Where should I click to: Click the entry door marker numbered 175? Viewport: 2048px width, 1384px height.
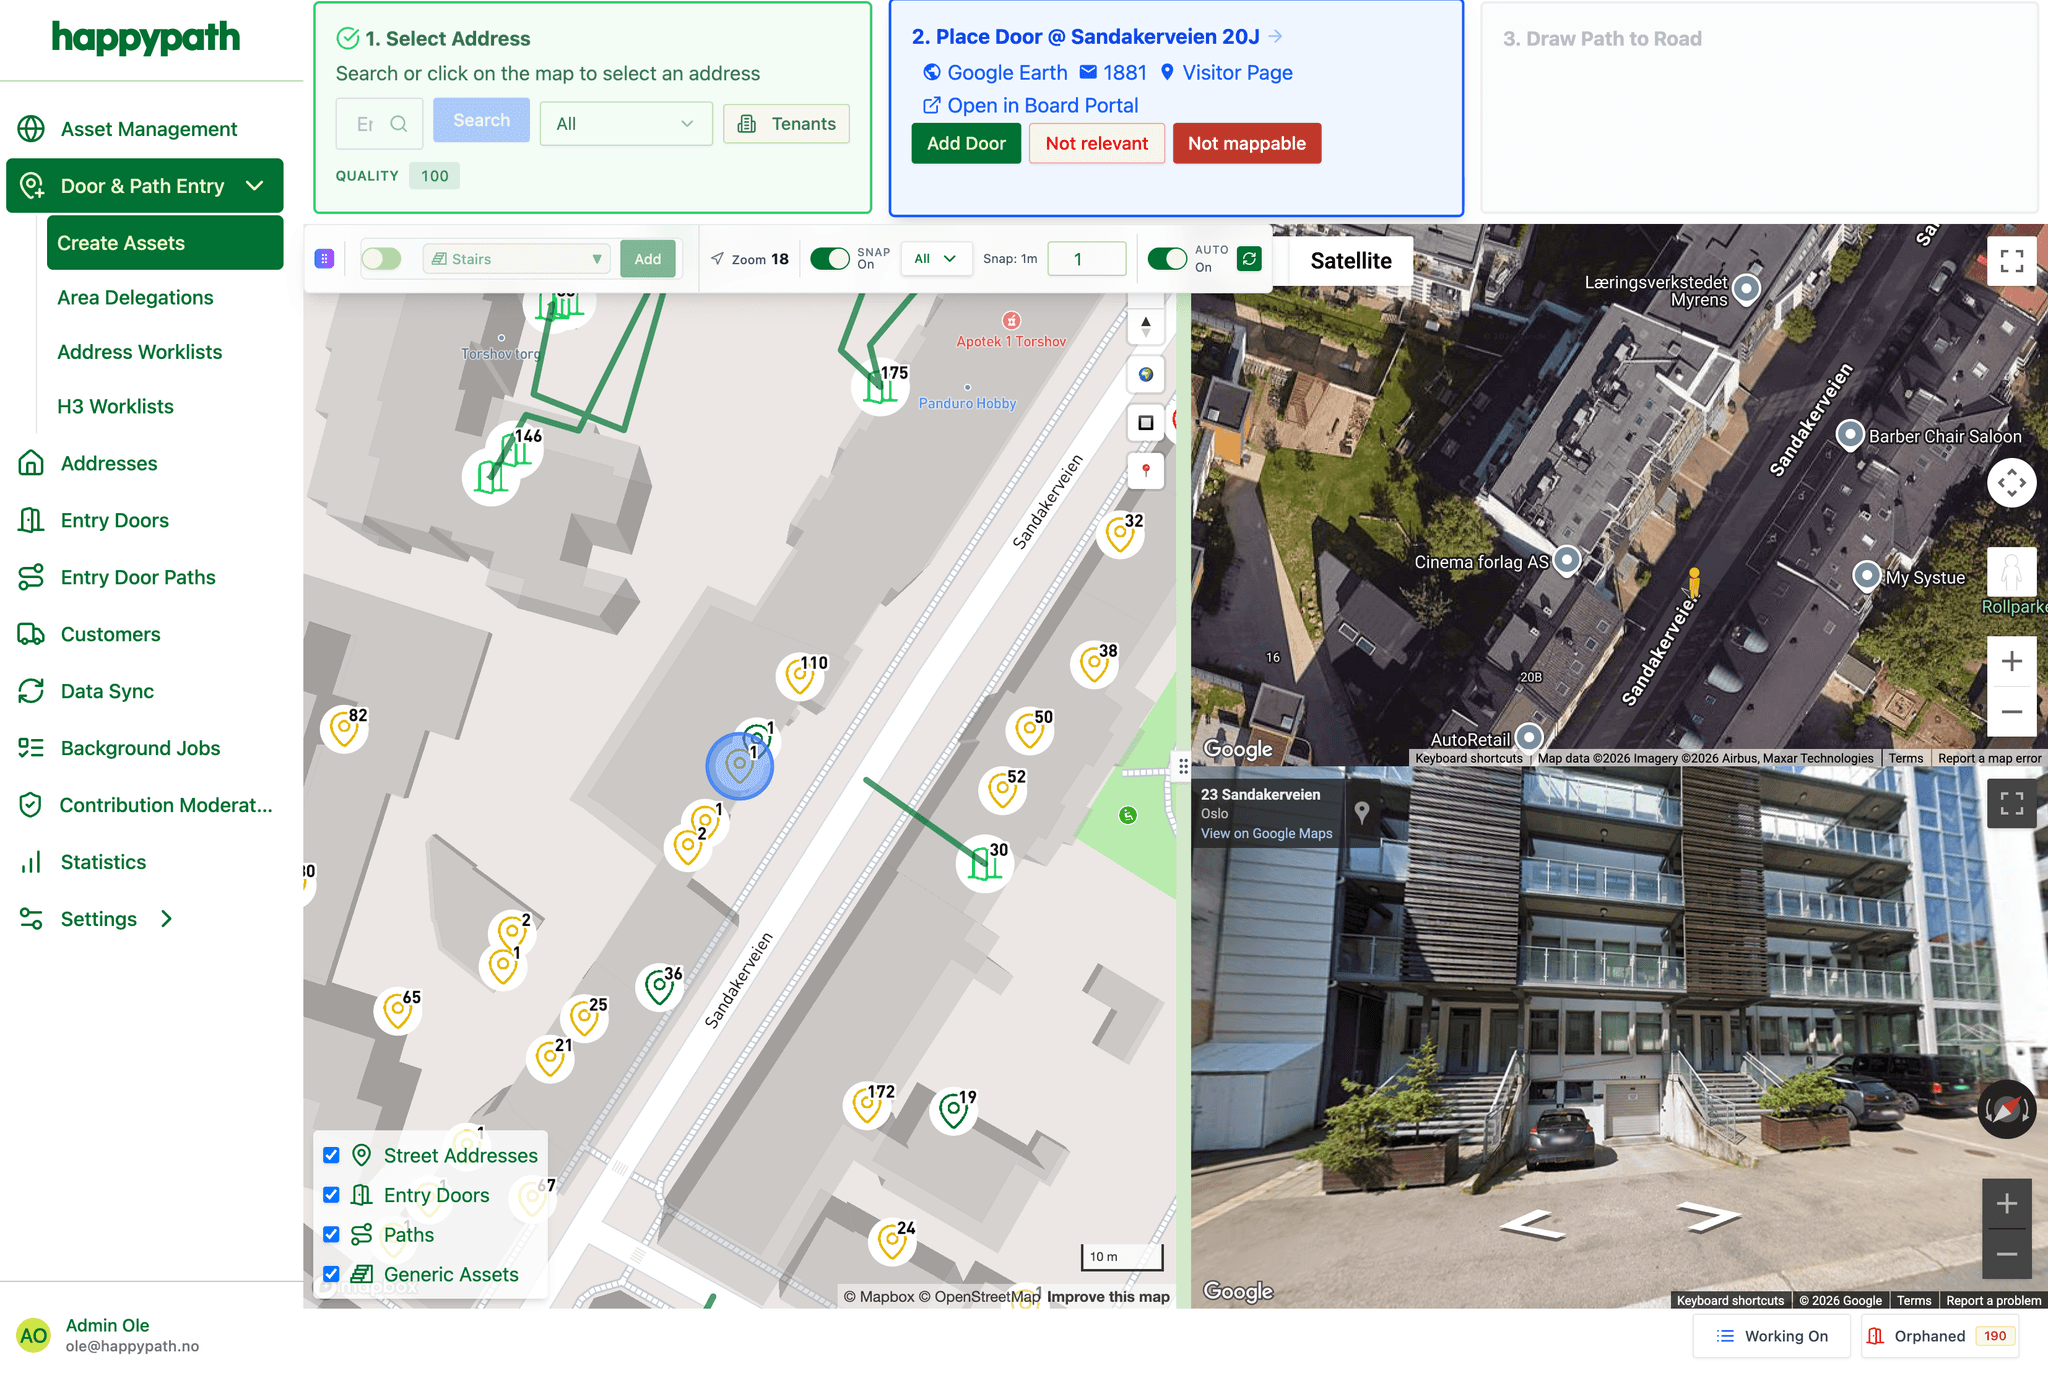(880, 388)
